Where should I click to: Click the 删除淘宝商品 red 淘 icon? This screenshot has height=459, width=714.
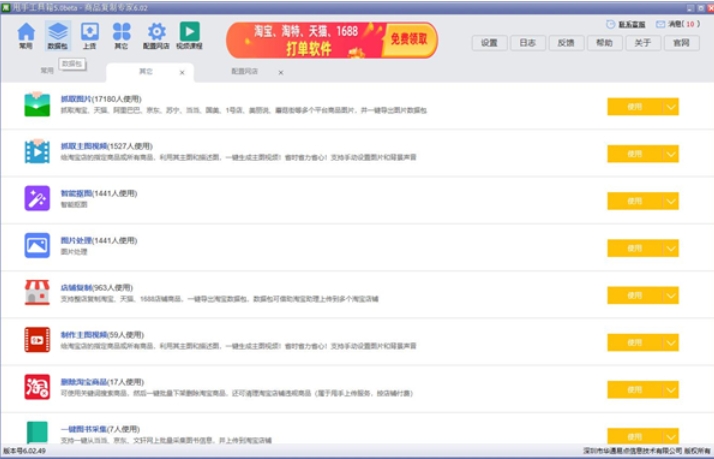37,387
